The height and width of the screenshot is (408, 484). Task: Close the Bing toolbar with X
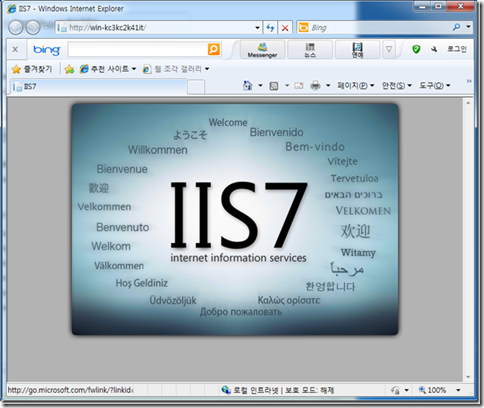pos(15,49)
